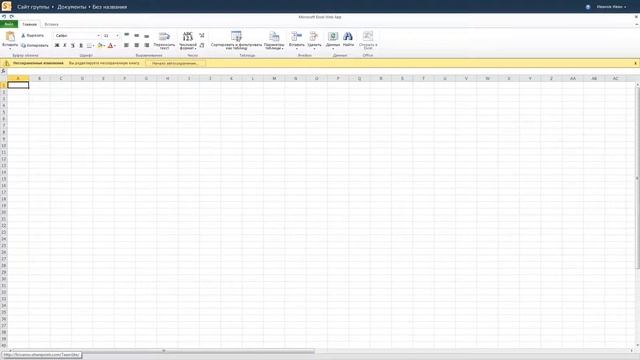This screenshot has width=640, height=360.
Task: Align cell text left
Action: 127,45
